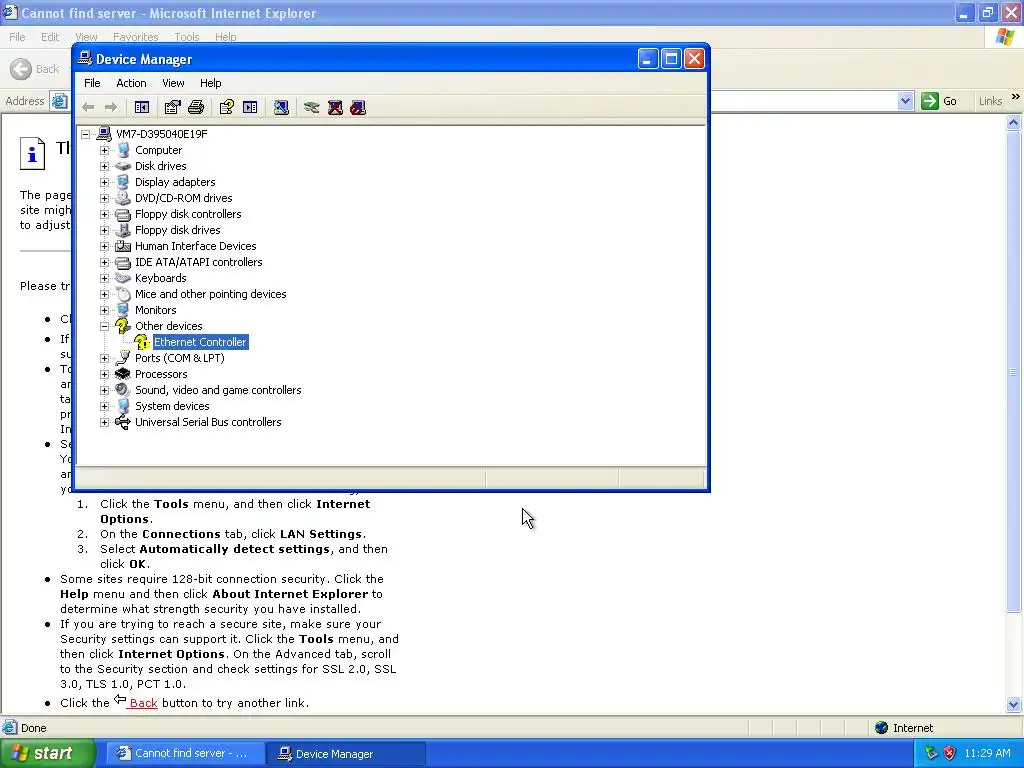
Task: Click the Go arrow icon in Internet Explorer
Action: [929, 101]
